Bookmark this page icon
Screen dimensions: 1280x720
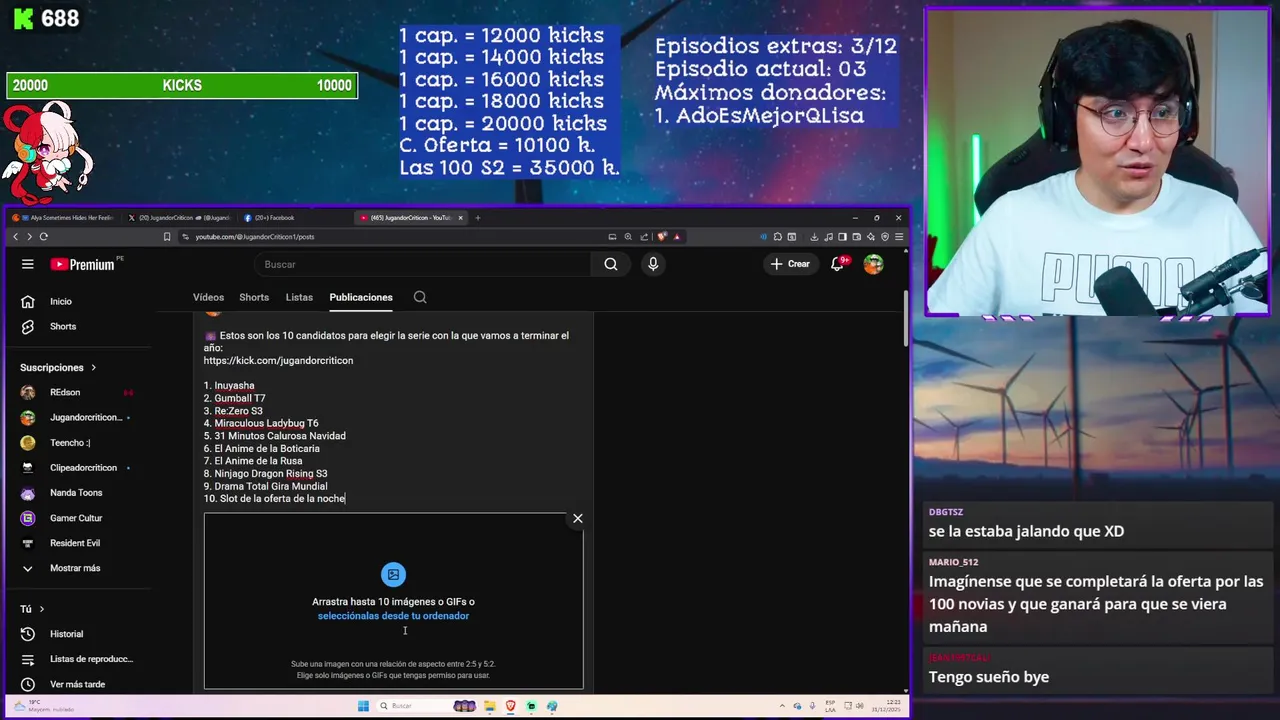[x=167, y=237]
